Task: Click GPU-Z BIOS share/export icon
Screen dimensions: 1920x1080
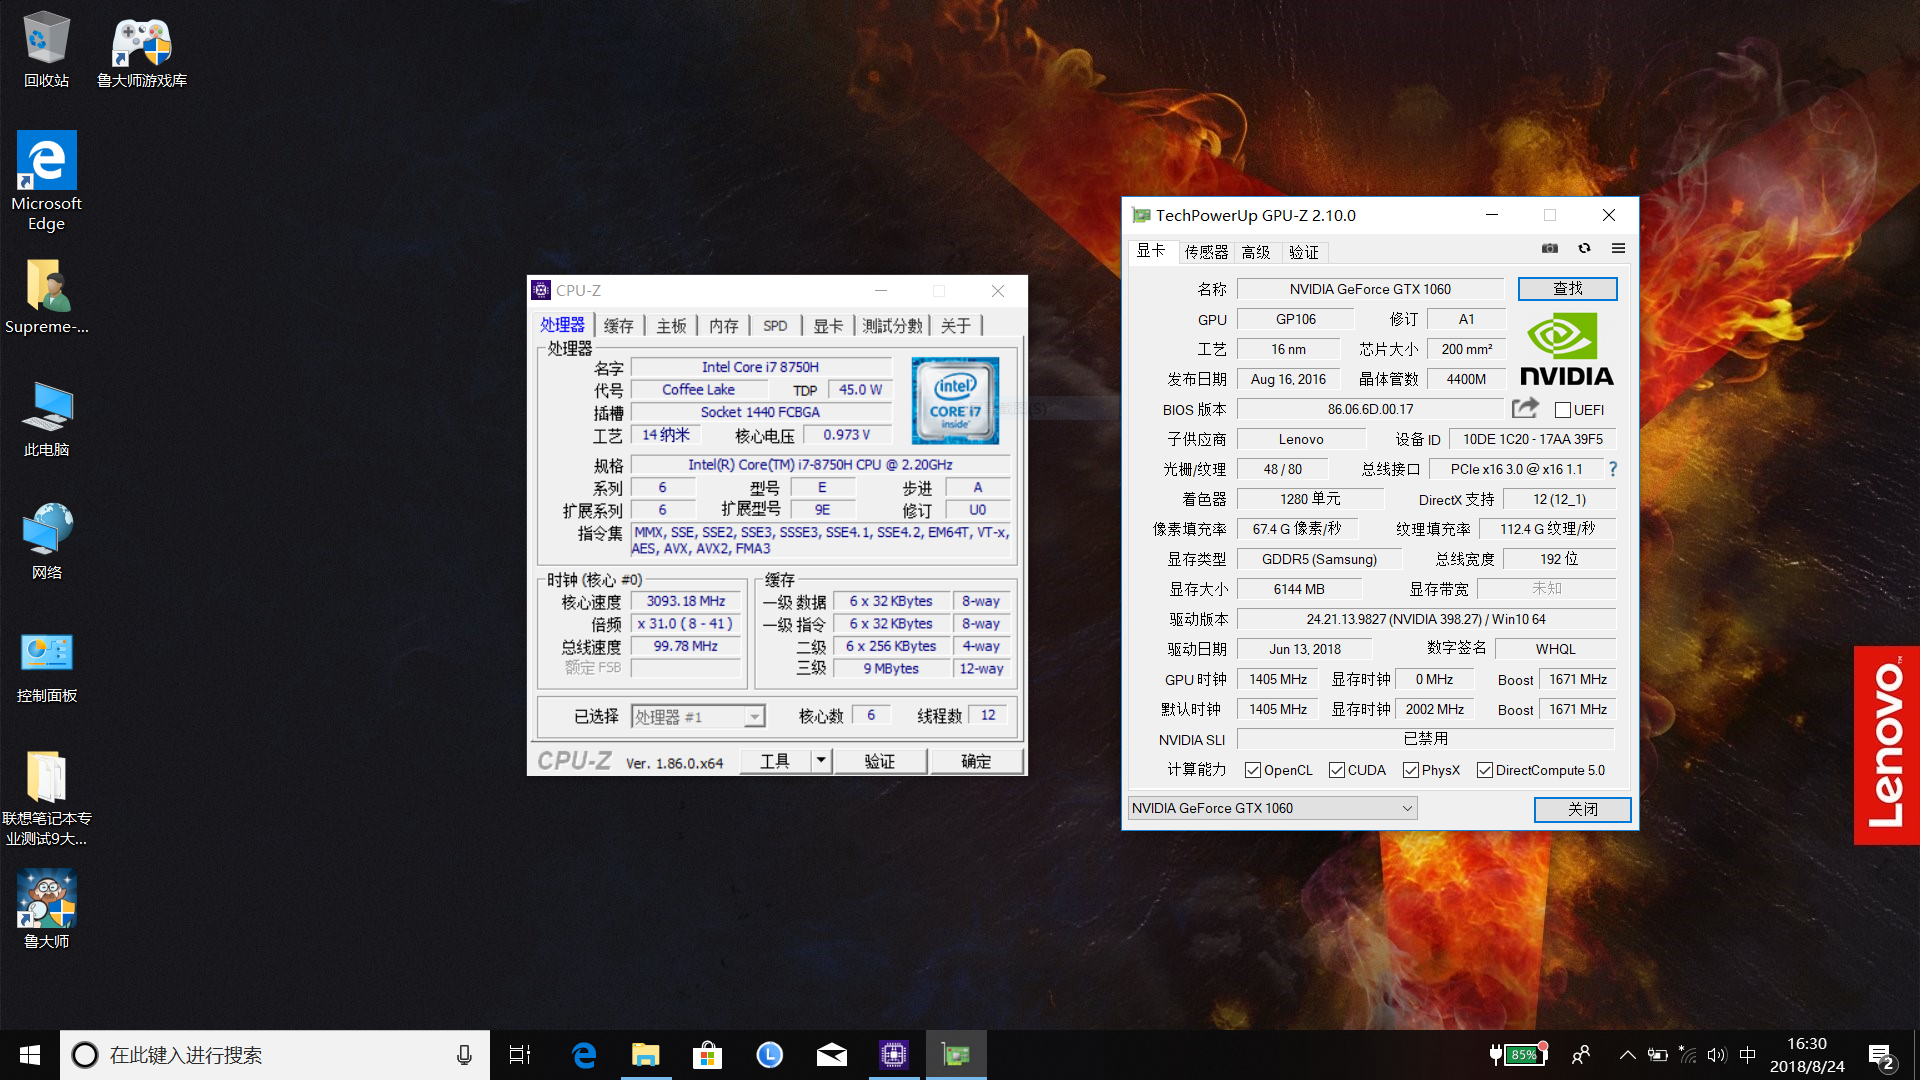Action: 1525,408
